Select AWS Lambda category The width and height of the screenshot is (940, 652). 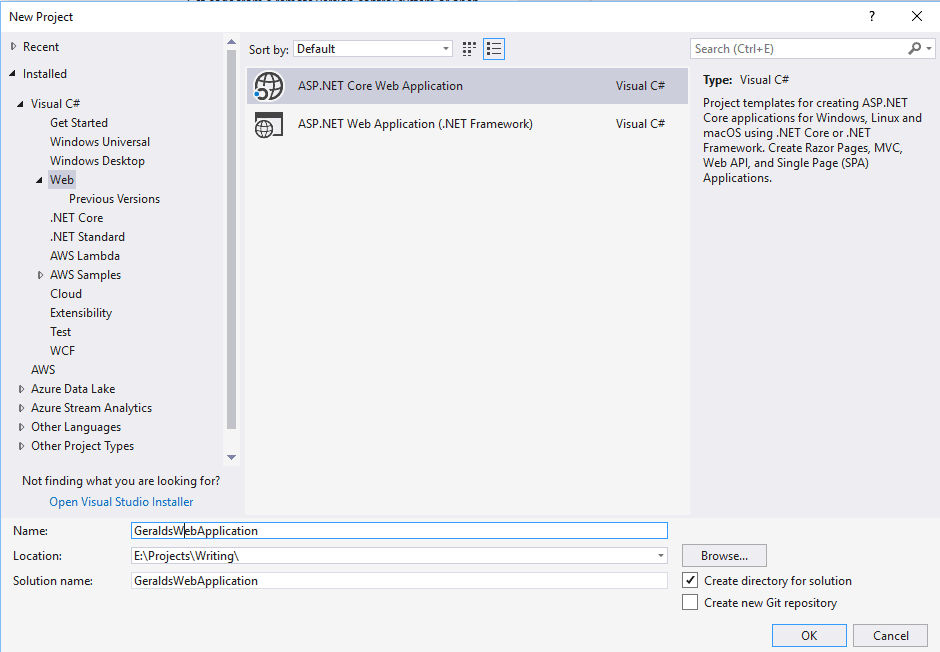85,256
